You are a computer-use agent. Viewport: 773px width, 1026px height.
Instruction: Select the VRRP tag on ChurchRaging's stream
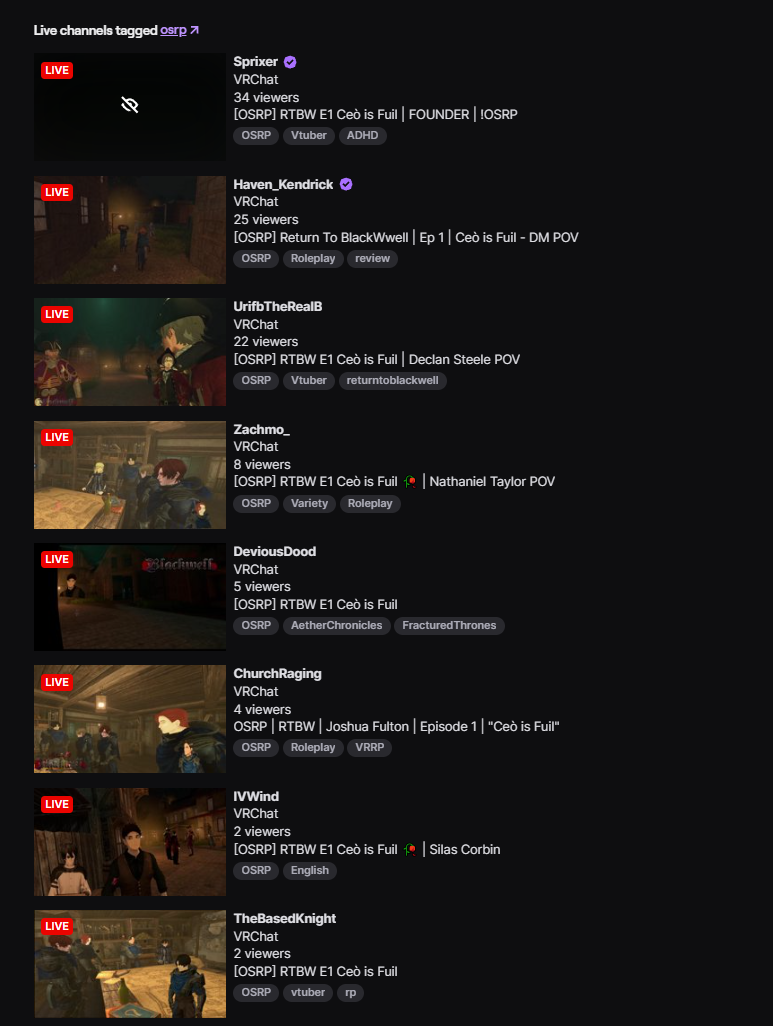click(x=370, y=748)
